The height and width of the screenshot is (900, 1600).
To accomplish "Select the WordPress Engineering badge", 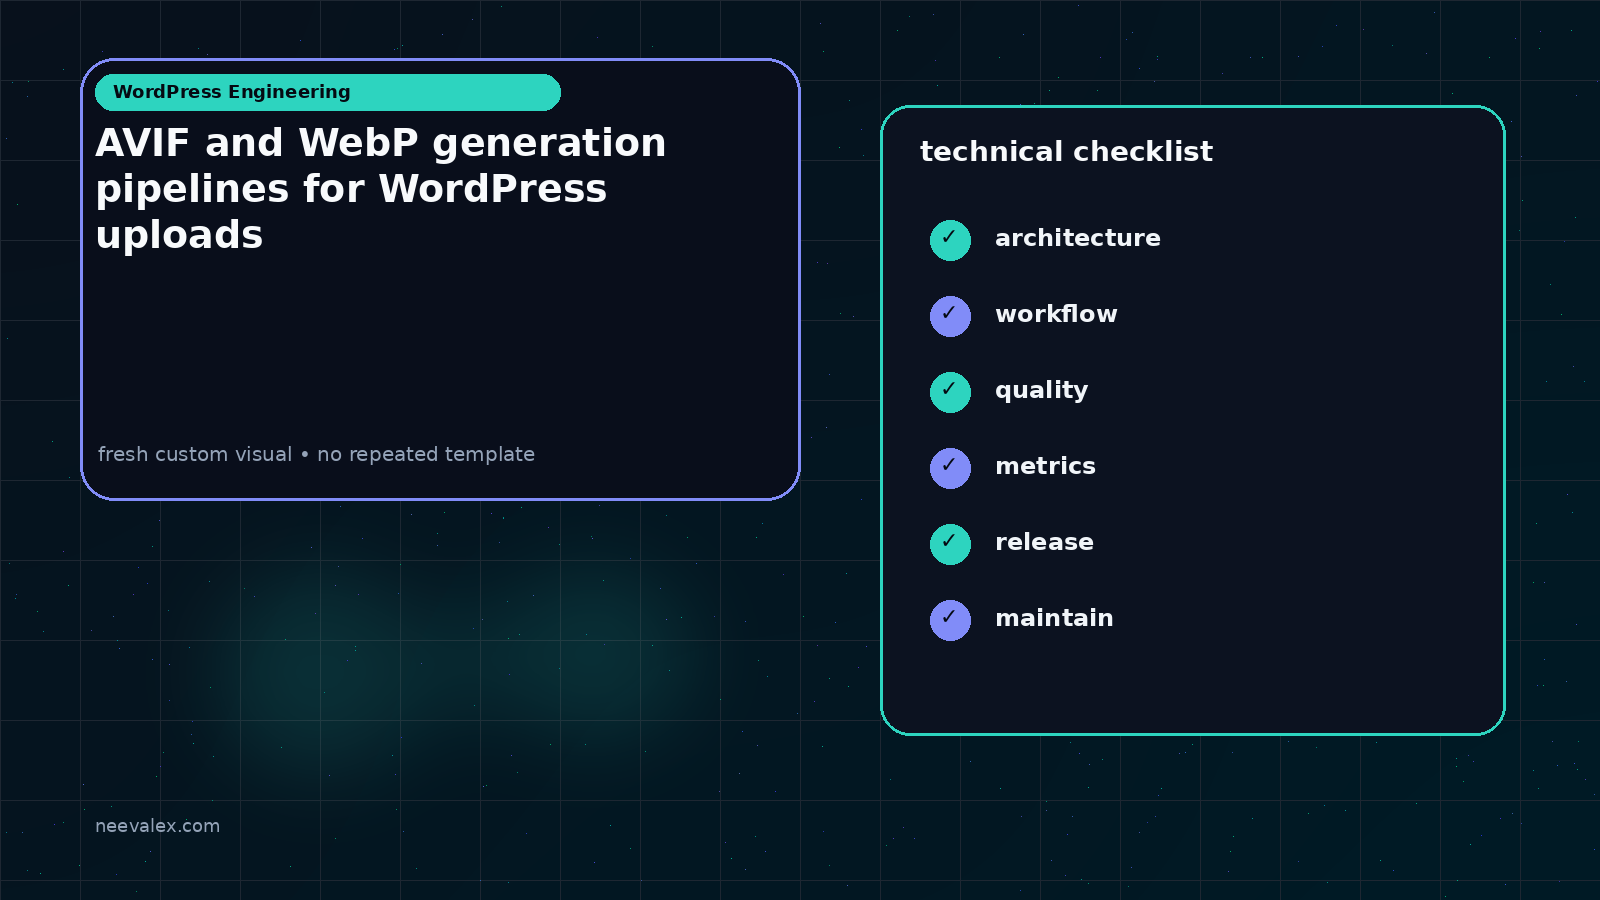I will pyautogui.click(x=328, y=92).
